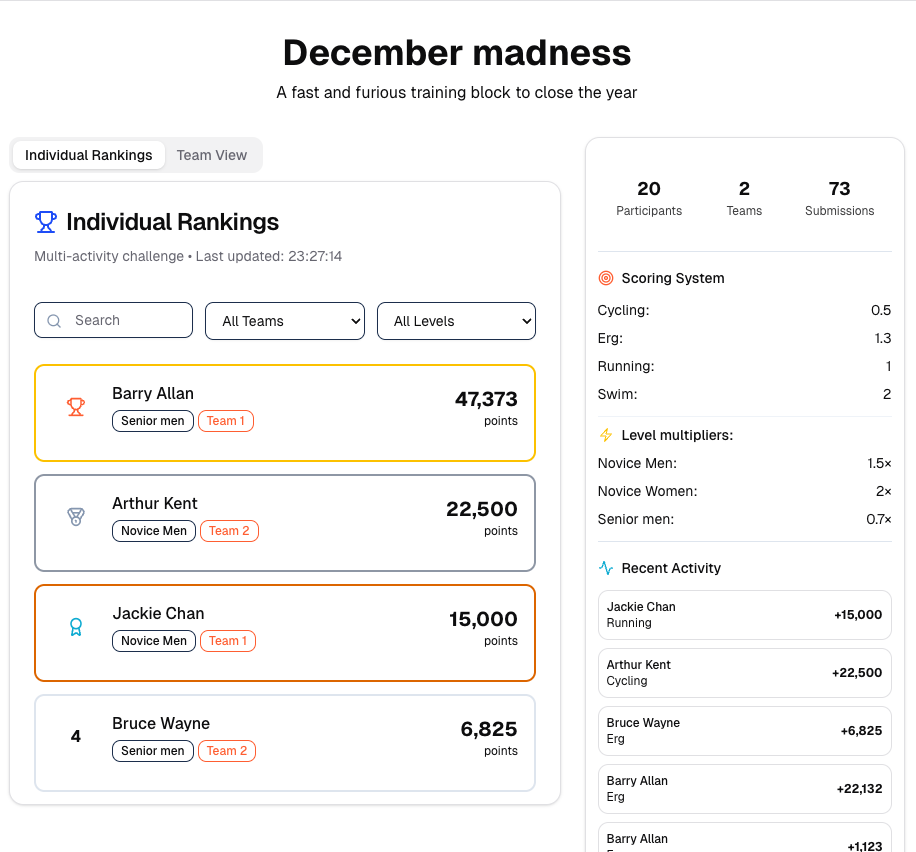916x852 pixels.
Task: Click the Team 1 badge on Barry Allan's card
Action: coord(226,421)
